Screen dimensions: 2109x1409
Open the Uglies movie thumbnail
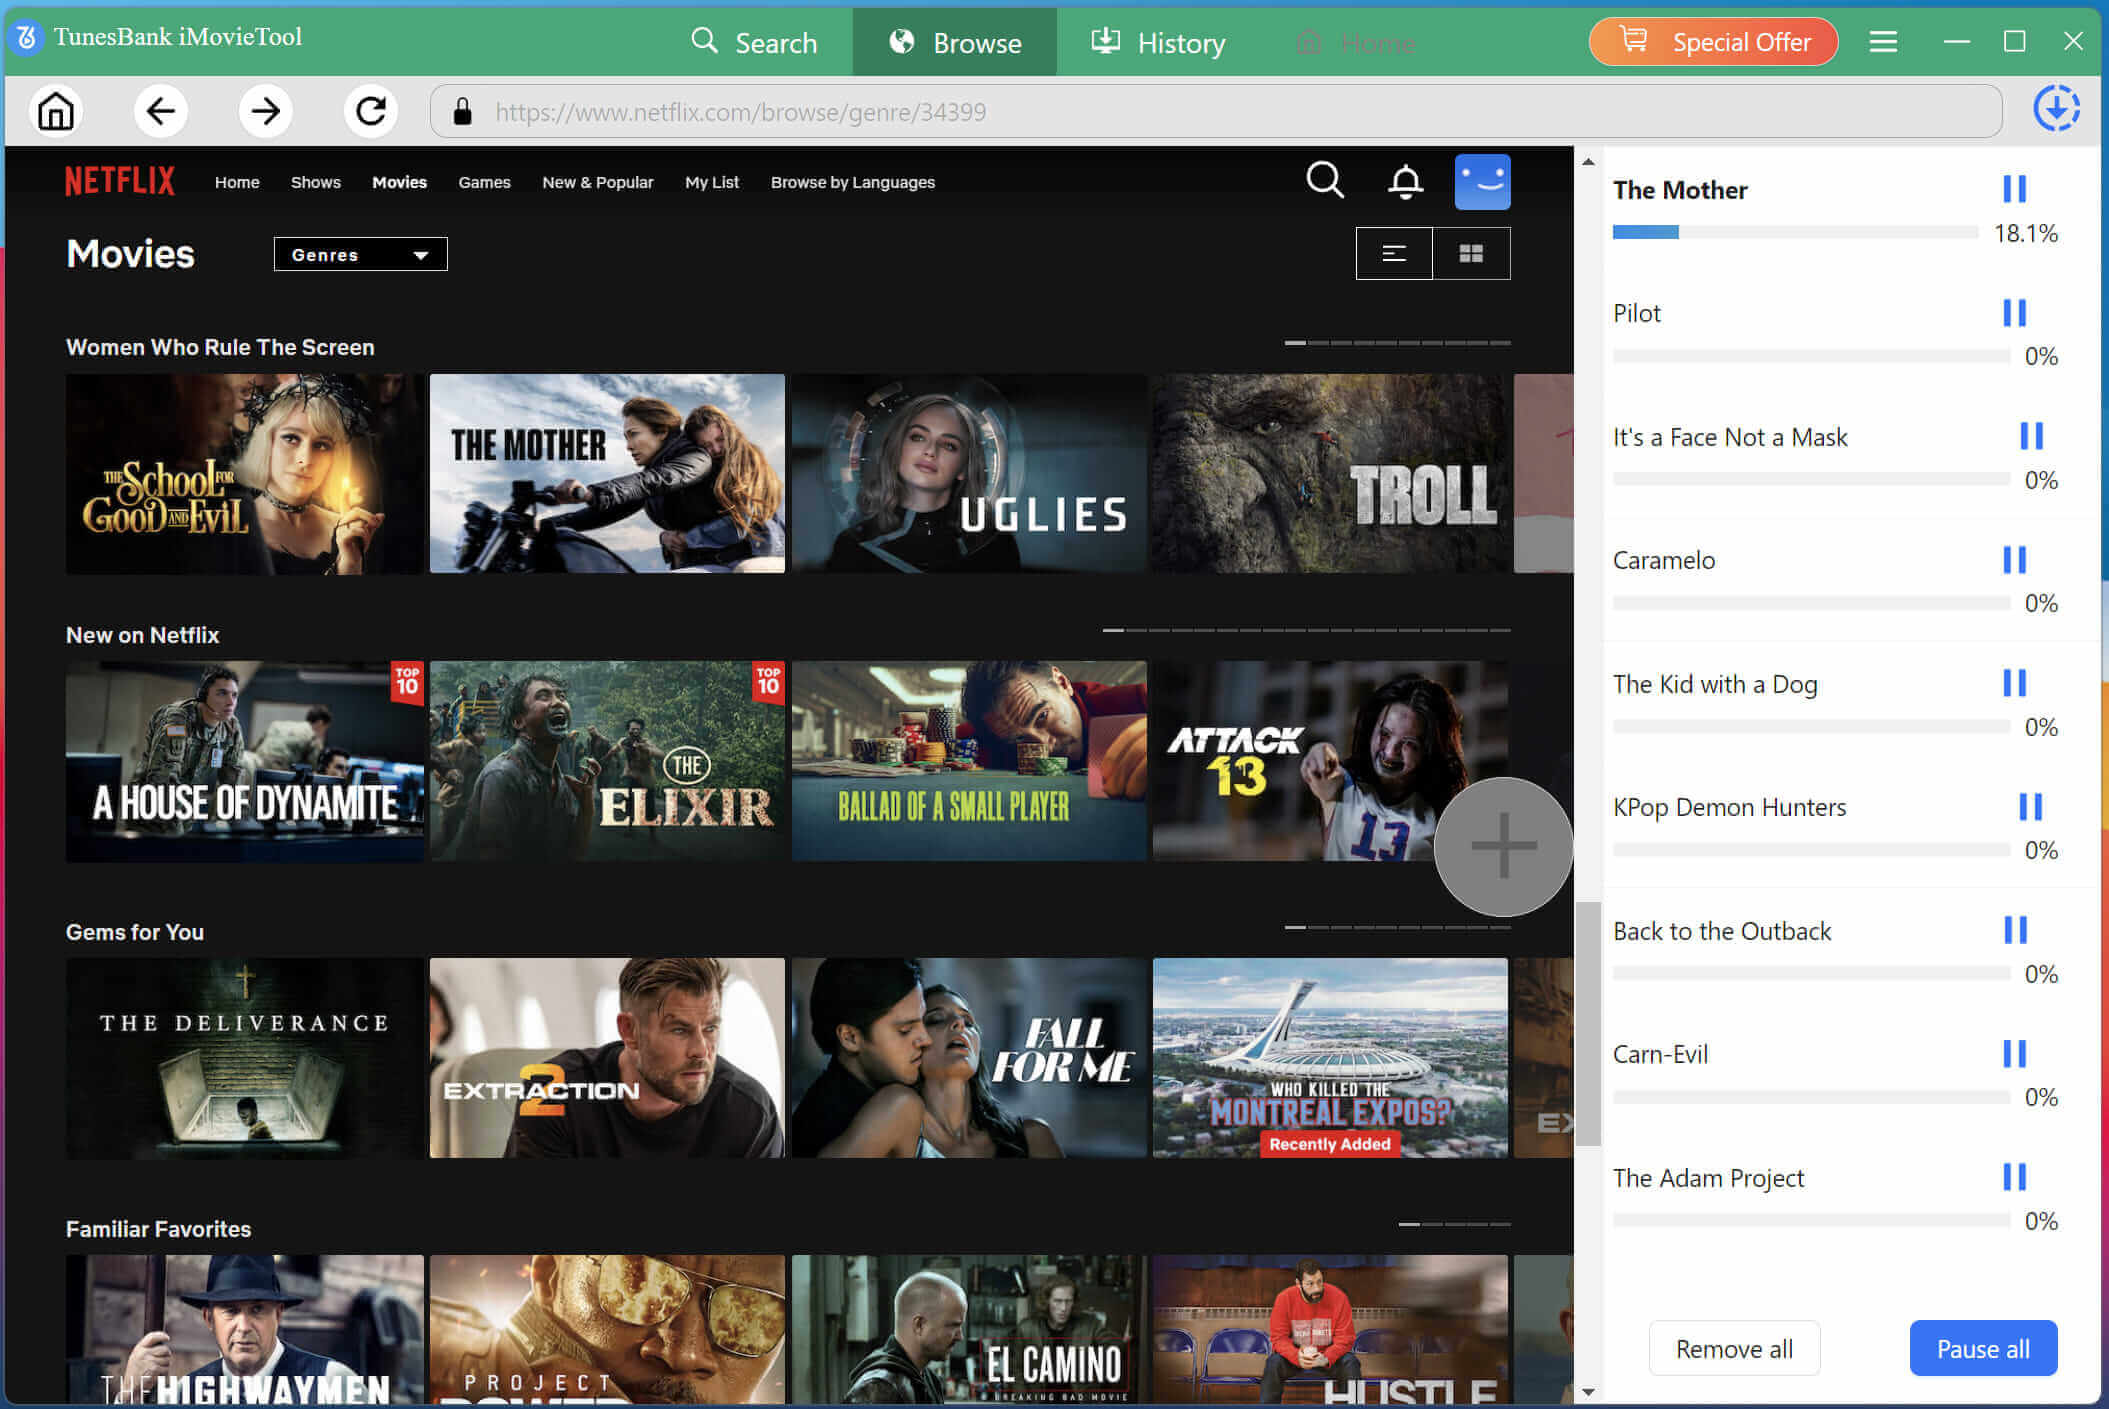tap(969, 474)
